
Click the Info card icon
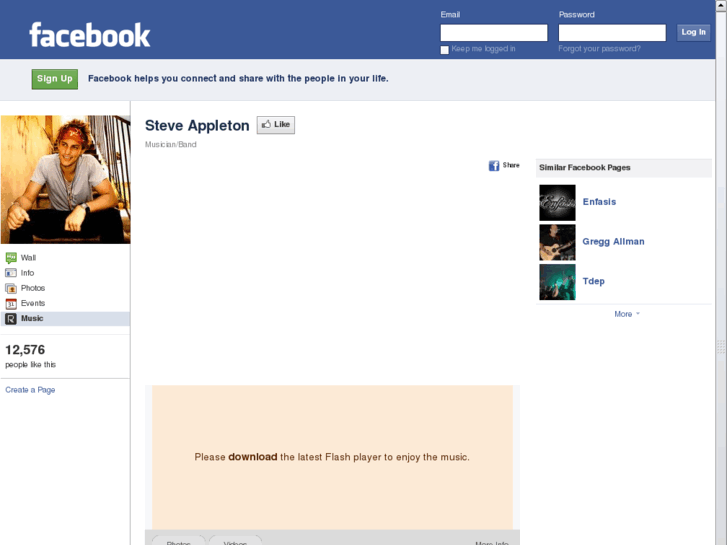11,273
